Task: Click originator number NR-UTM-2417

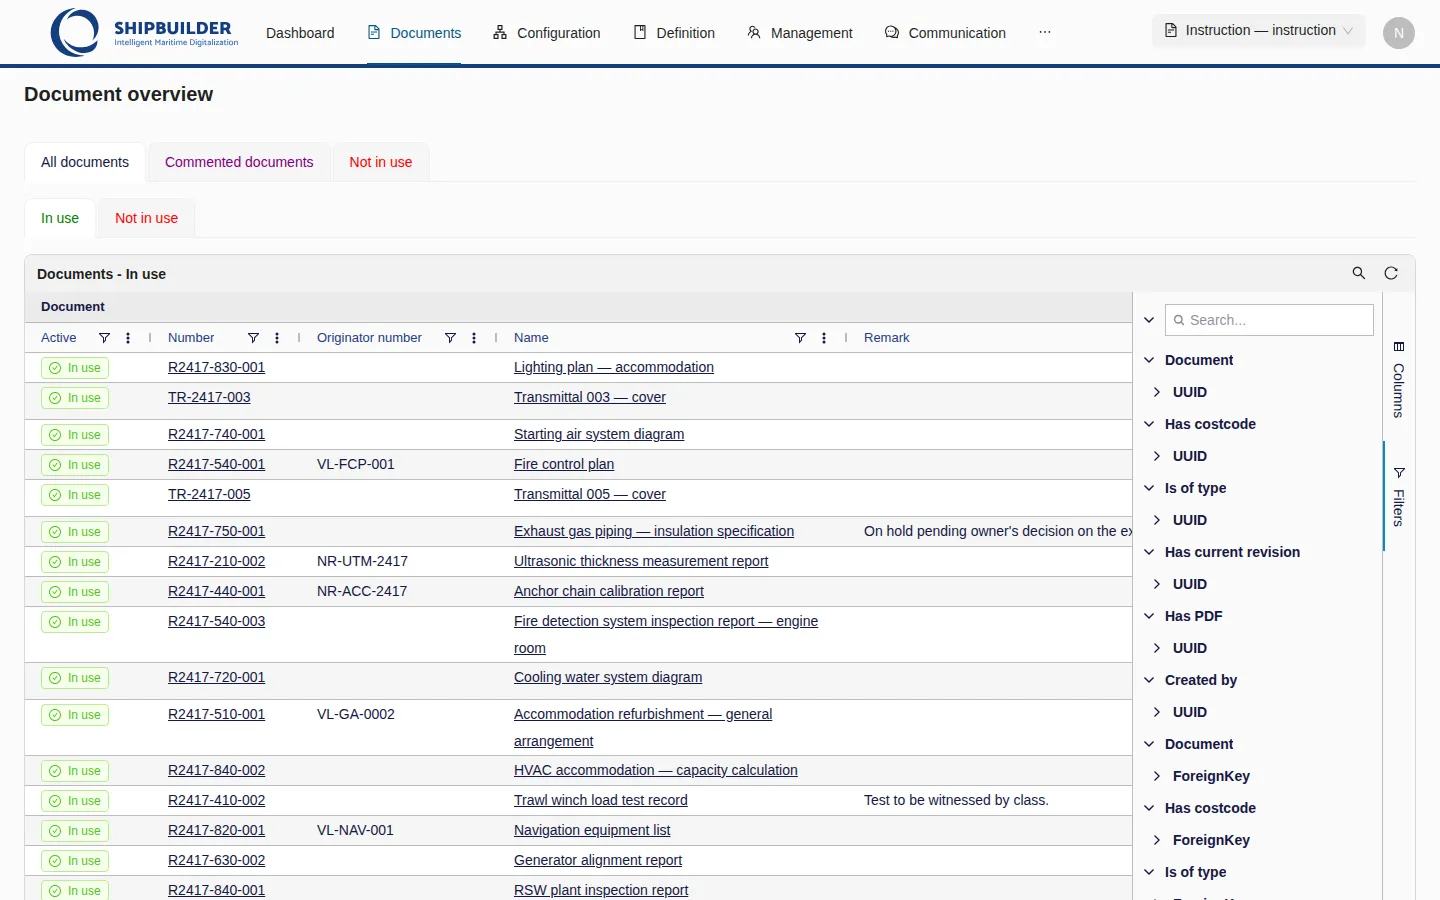Action: tap(362, 561)
